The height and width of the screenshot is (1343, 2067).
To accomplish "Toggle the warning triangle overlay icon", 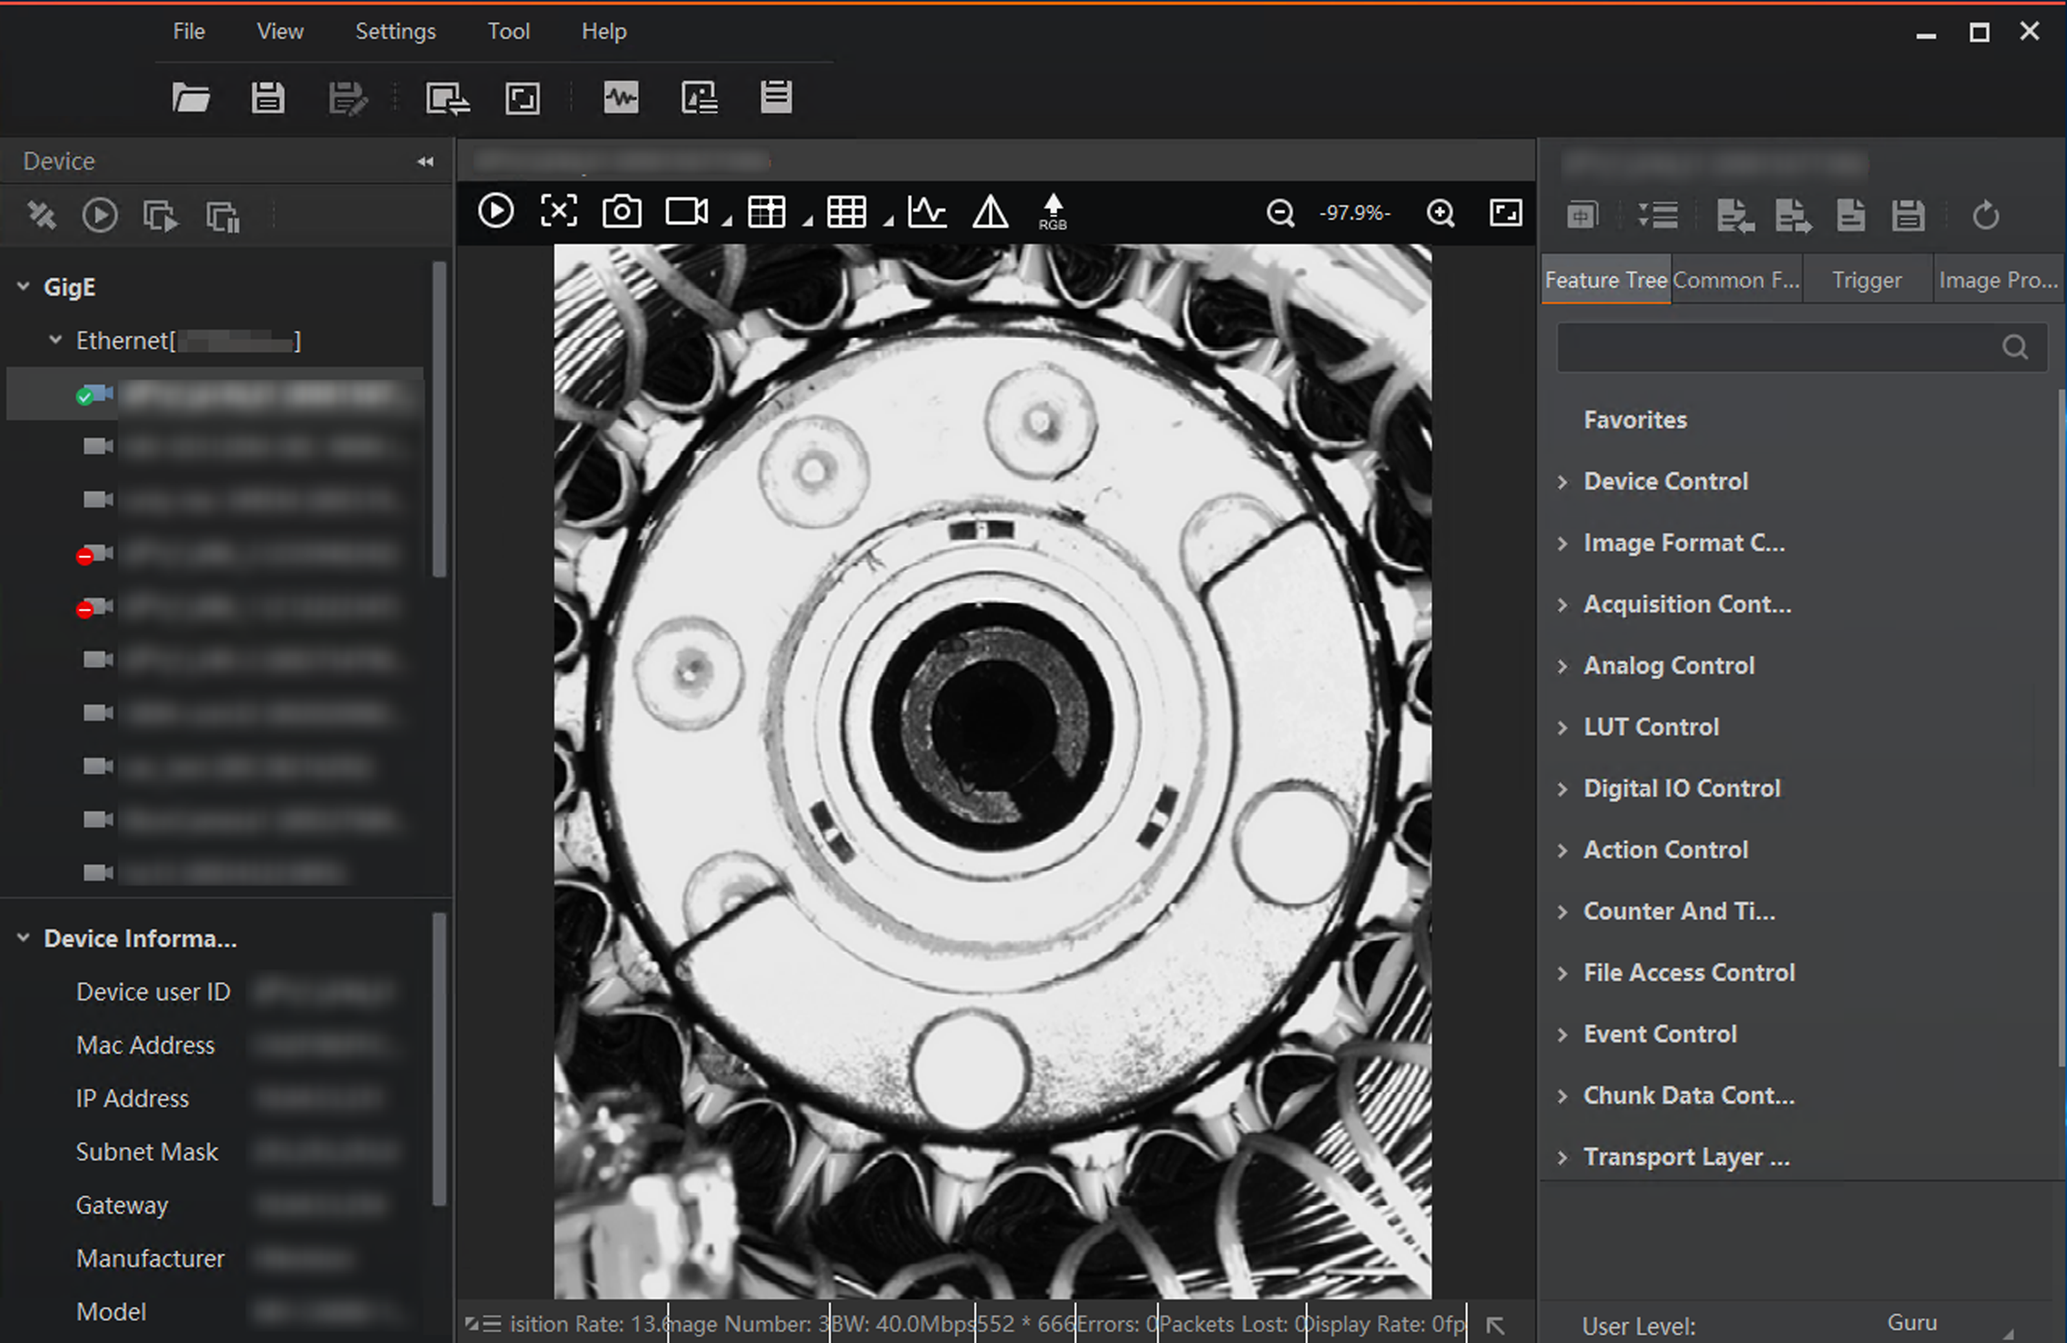I will tap(990, 212).
